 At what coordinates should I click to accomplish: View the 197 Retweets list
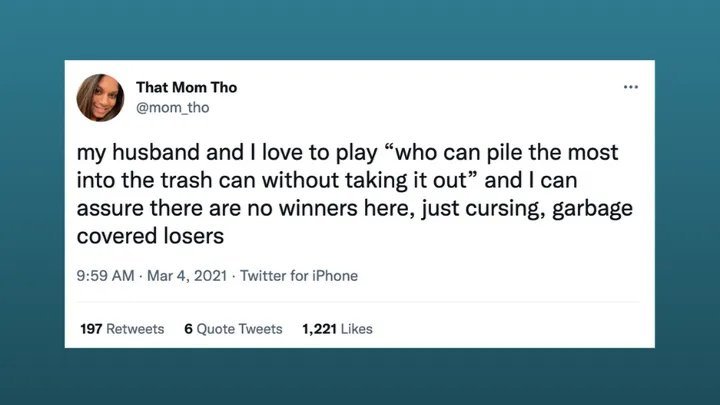click(121, 328)
